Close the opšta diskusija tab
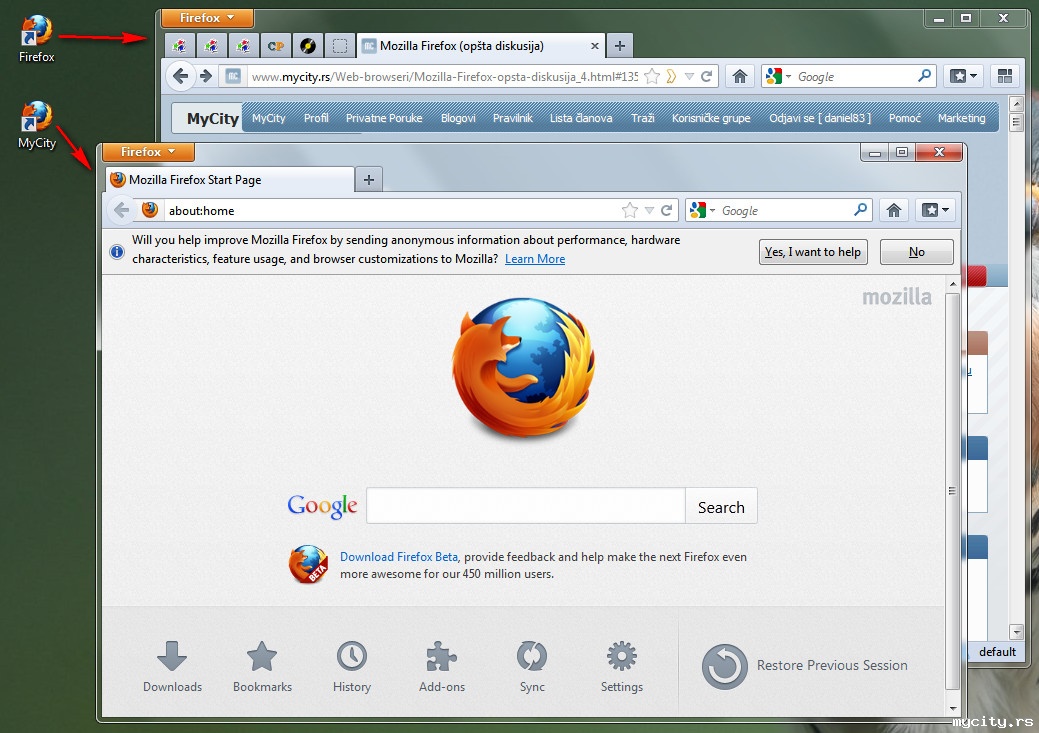The width and height of the screenshot is (1039, 733). pos(594,46)
